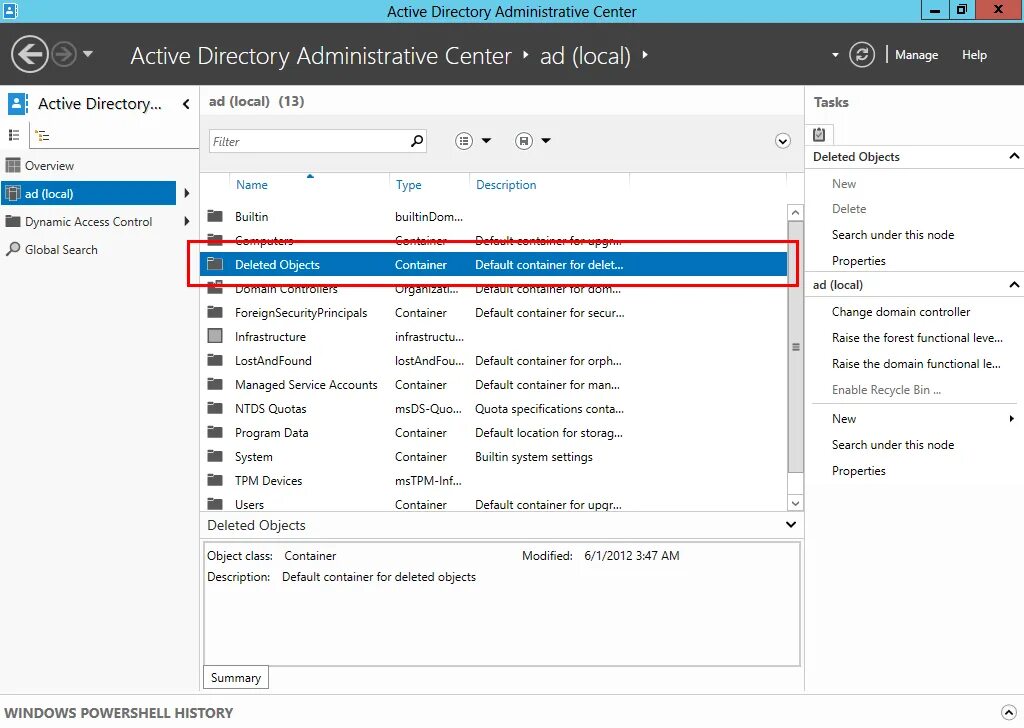The width and height of the screenshot is (1024, 728).
Task: Click the Filter text box
Action: point(317,141)
